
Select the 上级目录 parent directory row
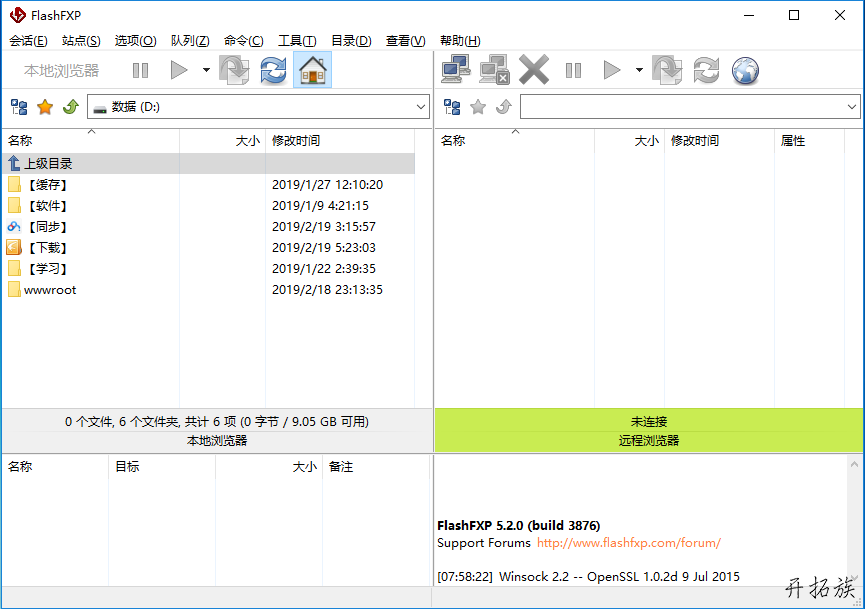pyautogui.click(x=209, y=163)
